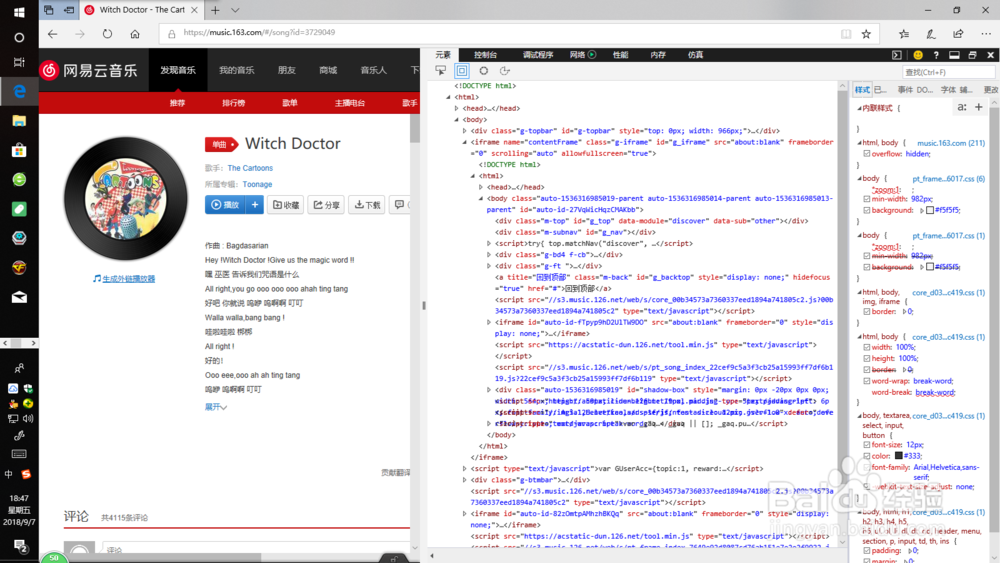This screenshot has height=563, width=1000.
Task: Toggle the DOM element highlighting box icon
Action: [x=462, y=71]
